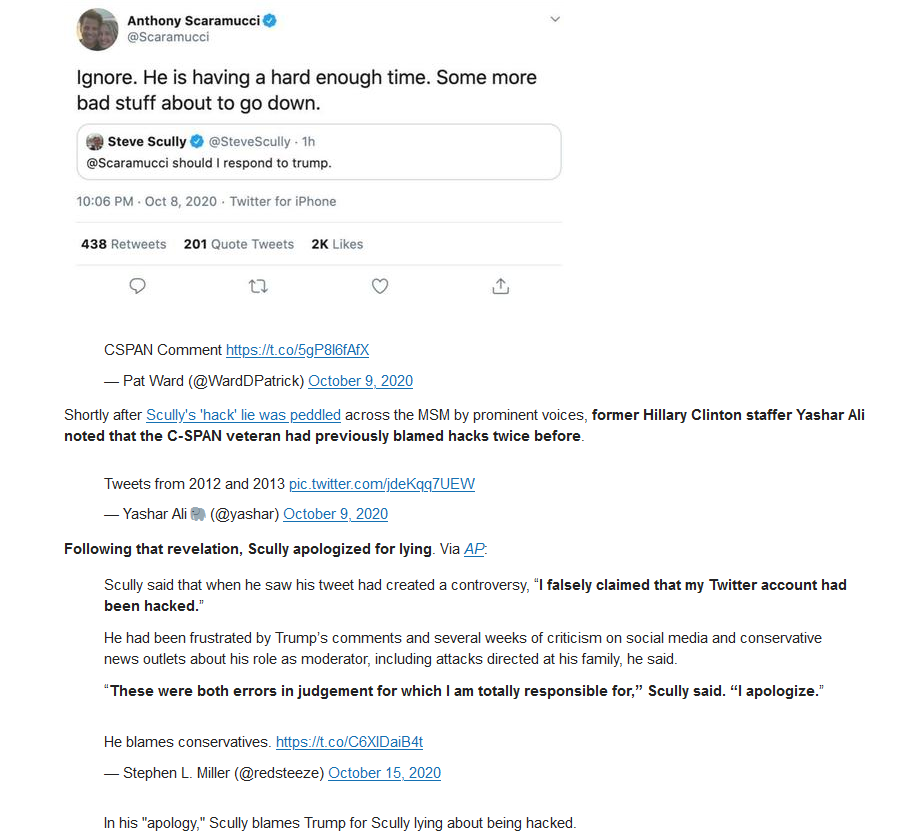View the 2K Likes list
Image resolution: width=911 pixels, height=839 pixels.
[x=337, y=244]
